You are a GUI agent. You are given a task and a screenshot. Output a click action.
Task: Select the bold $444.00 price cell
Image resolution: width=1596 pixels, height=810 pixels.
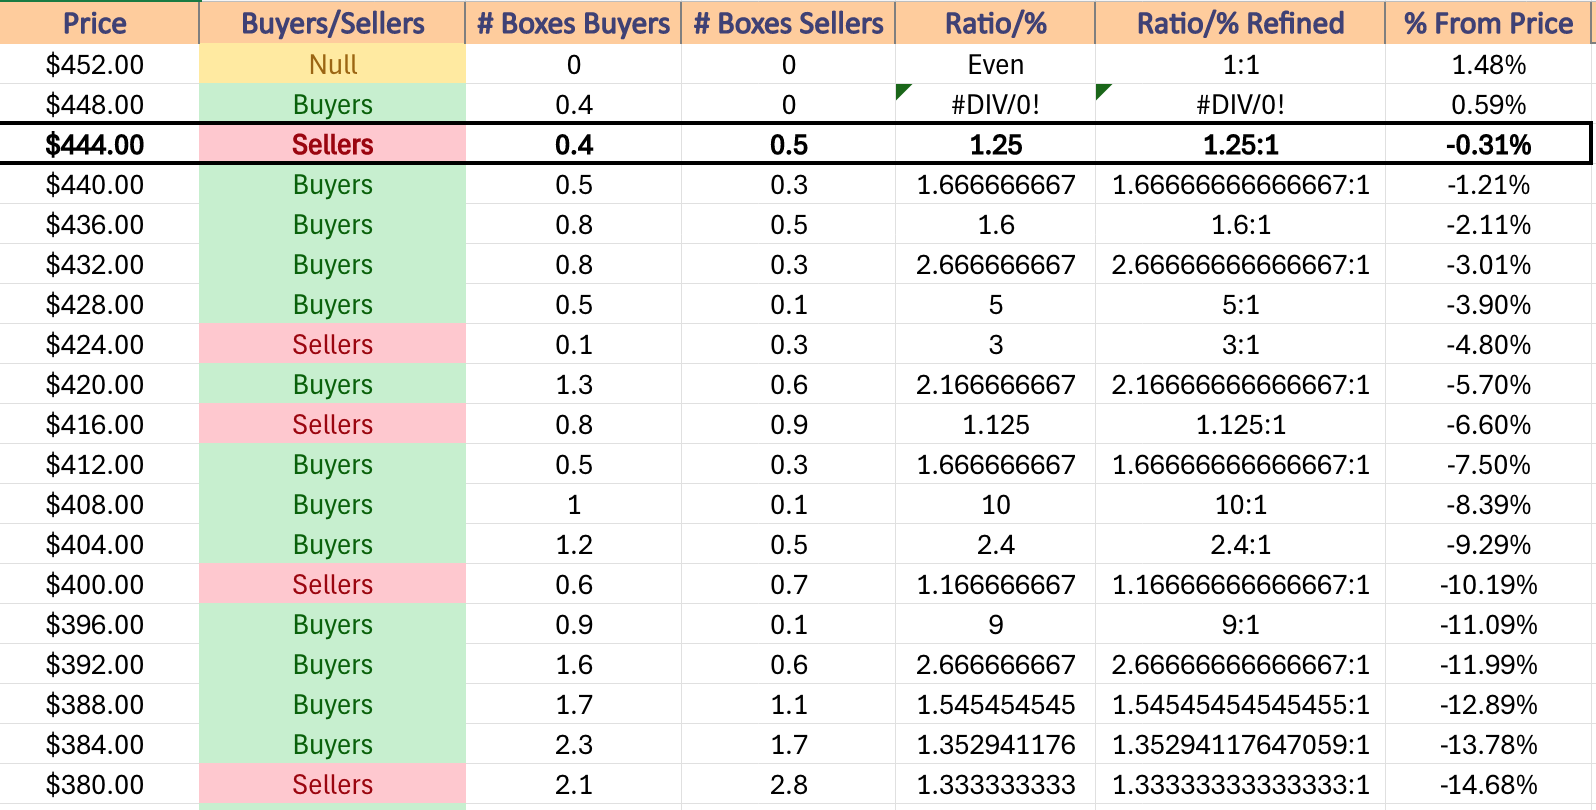[95, 144]
